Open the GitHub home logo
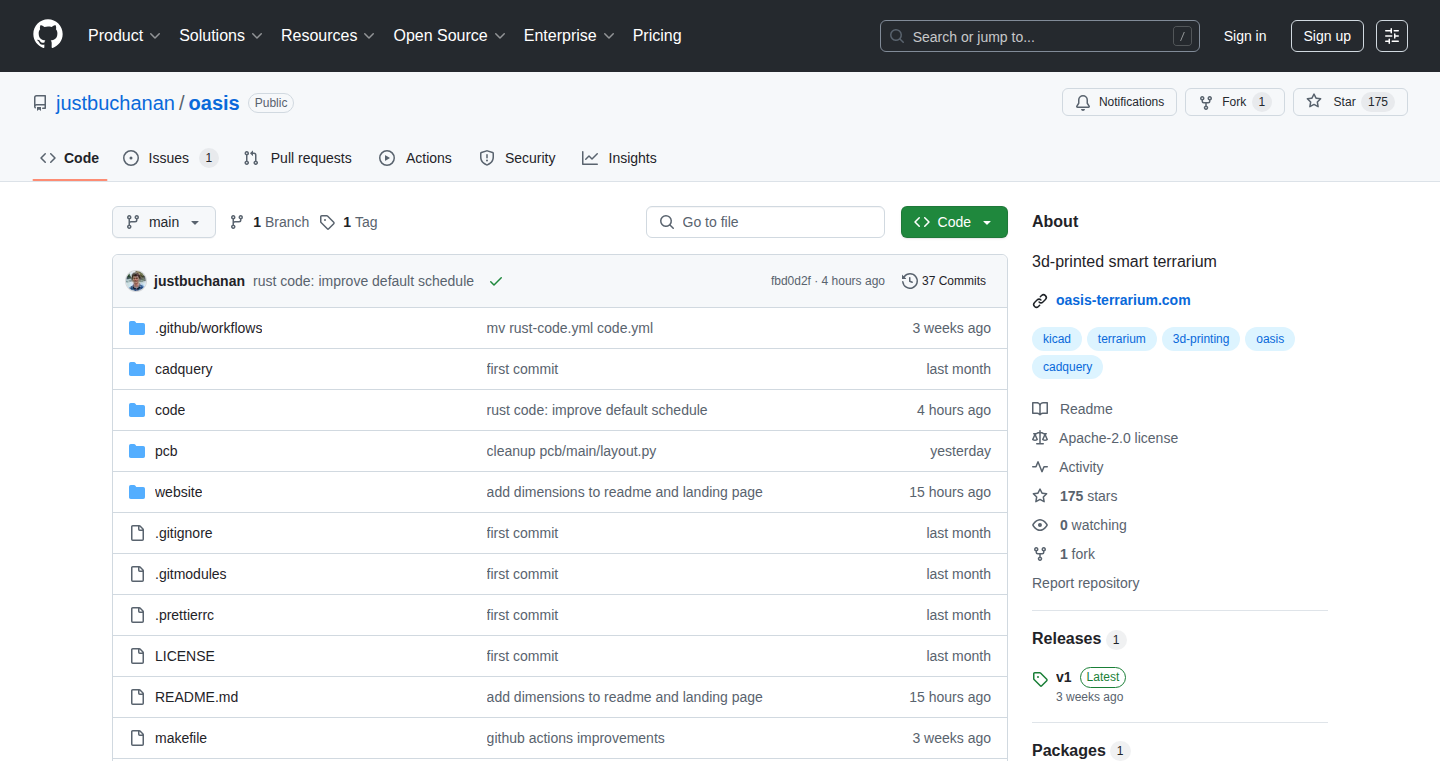Viewport: 1440px width, 761px height. (48, 35)
